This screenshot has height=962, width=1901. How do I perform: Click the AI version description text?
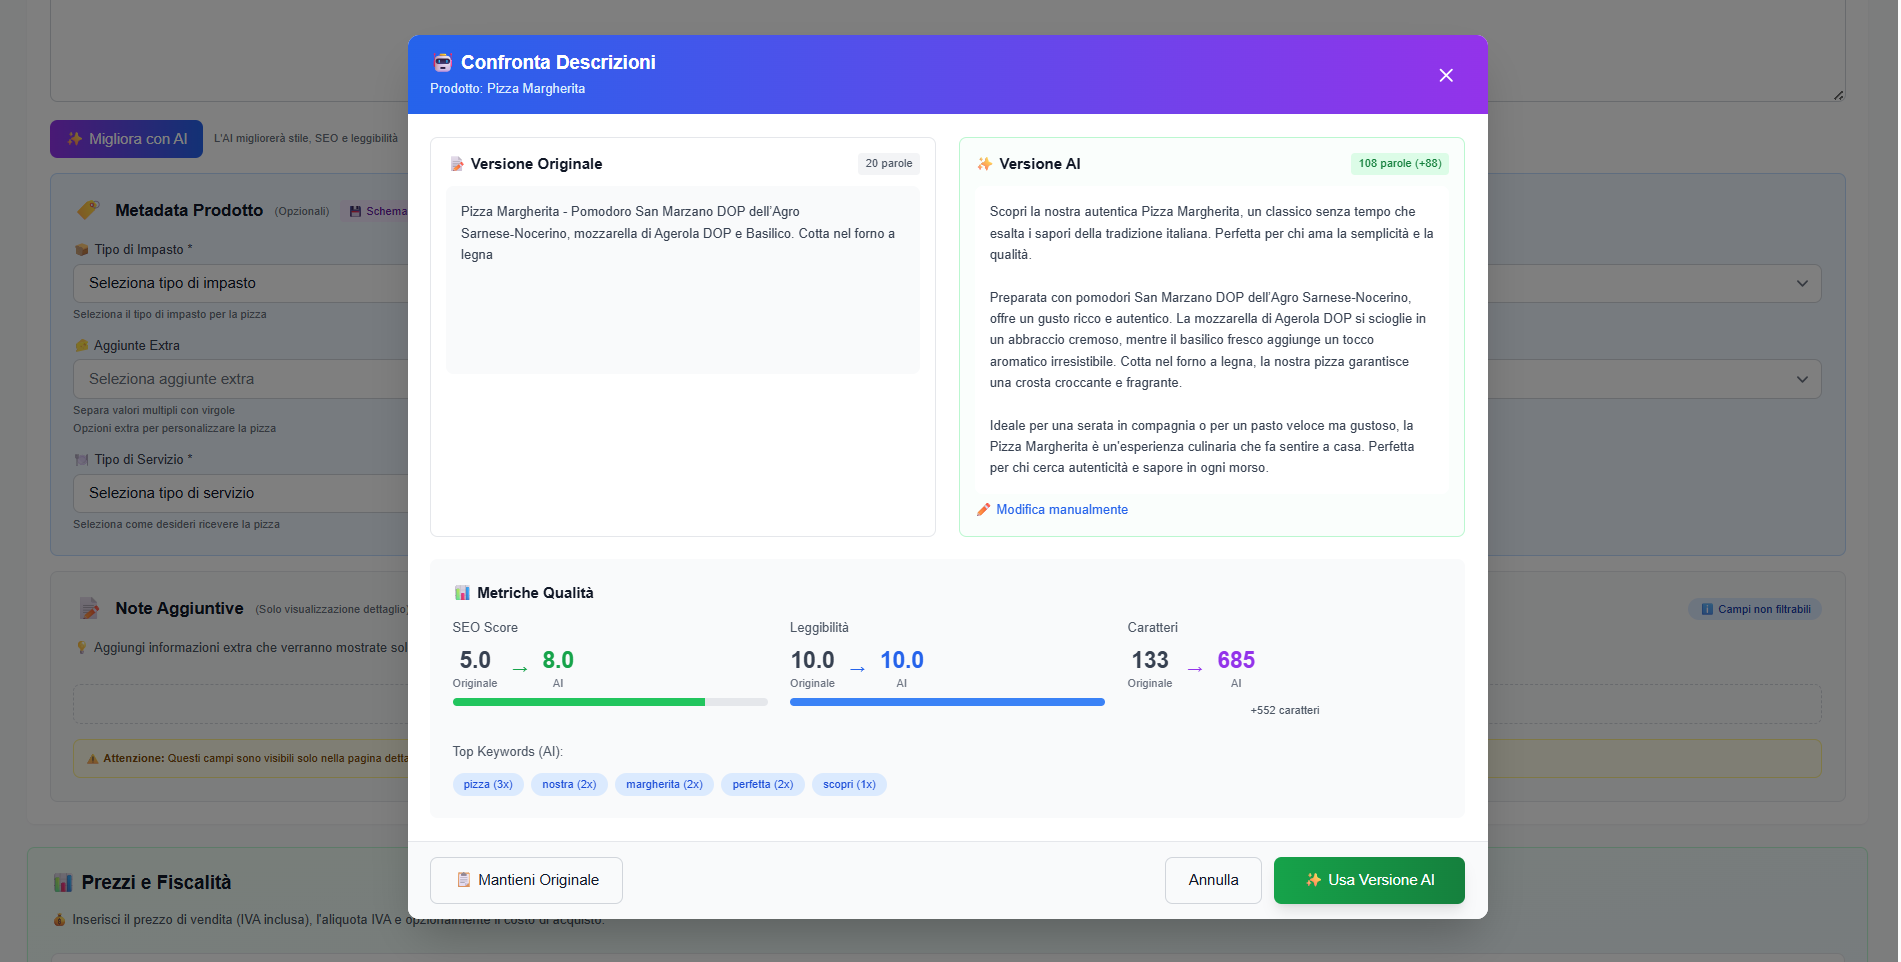point(1210,339)
